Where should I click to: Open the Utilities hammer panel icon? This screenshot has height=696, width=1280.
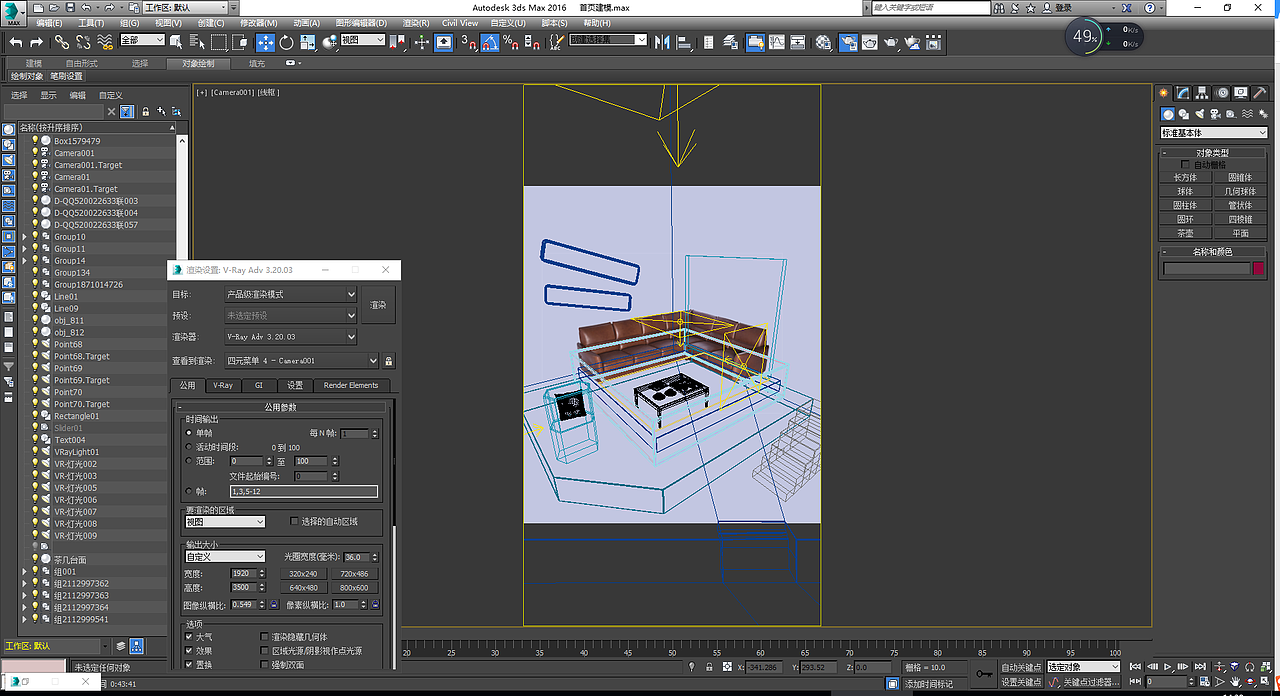click(x=1260, y=92)
